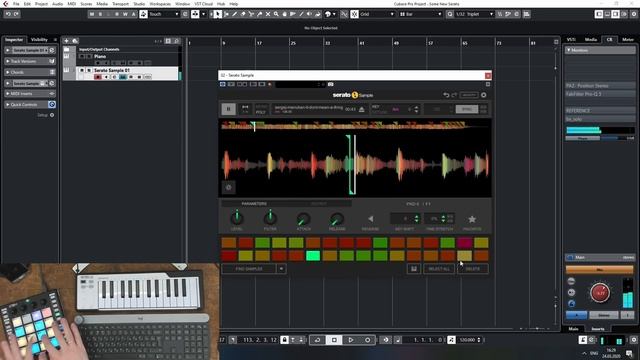
Task: Click the Redo arrow in Cubase toolbar
Action: (16, 14)
